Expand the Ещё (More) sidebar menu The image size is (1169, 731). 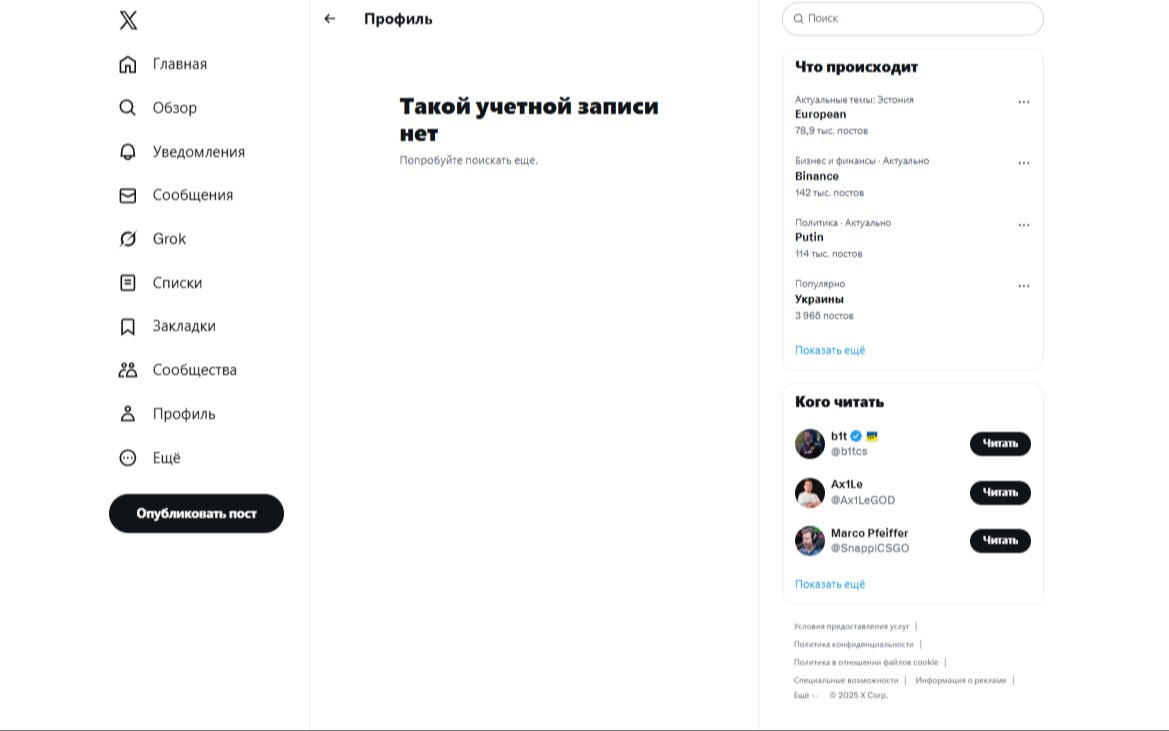(166, 458)
